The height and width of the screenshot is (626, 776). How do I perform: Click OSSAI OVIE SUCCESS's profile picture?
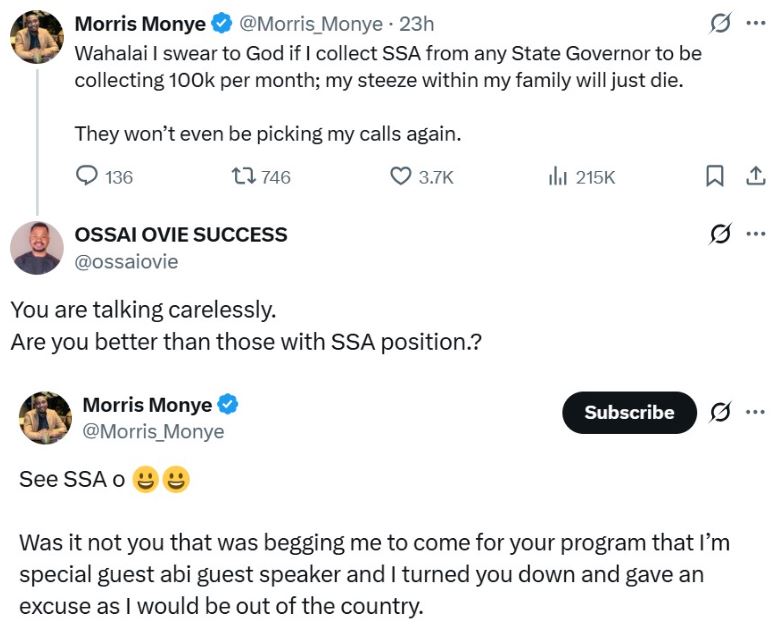click(x=37, y=248)
